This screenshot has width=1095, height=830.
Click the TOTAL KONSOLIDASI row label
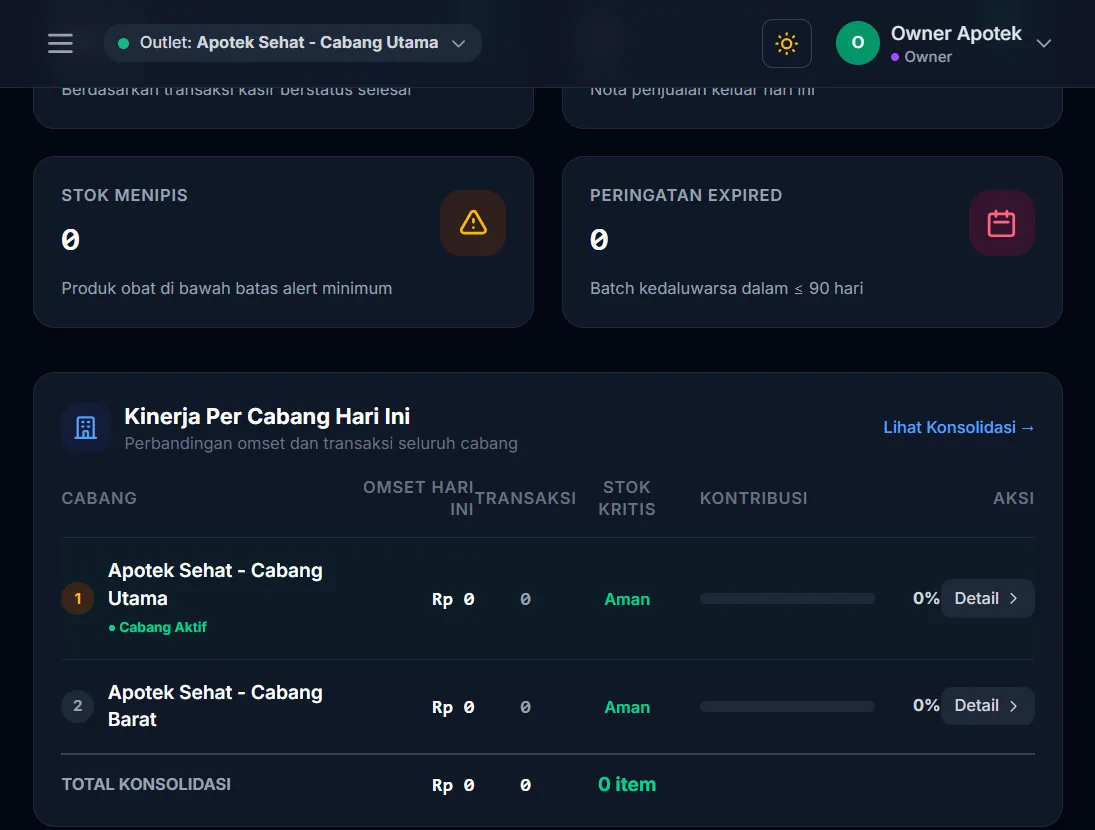[146, 784]
